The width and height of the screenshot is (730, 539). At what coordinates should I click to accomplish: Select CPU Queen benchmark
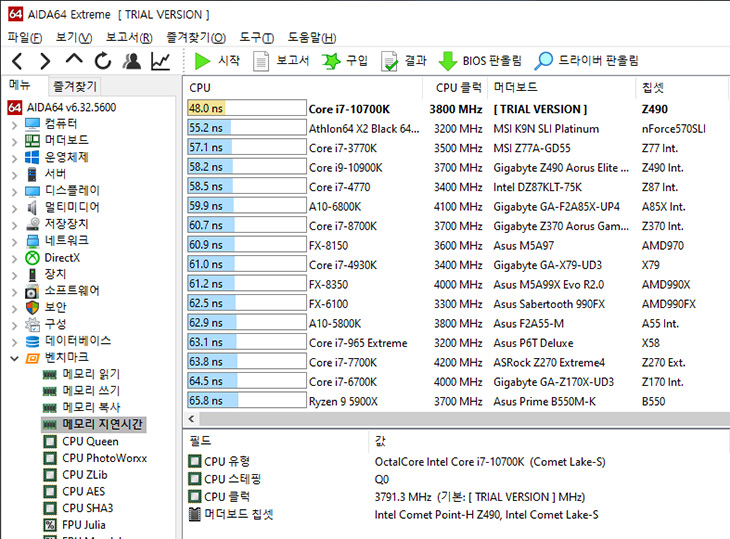(90, 441)
